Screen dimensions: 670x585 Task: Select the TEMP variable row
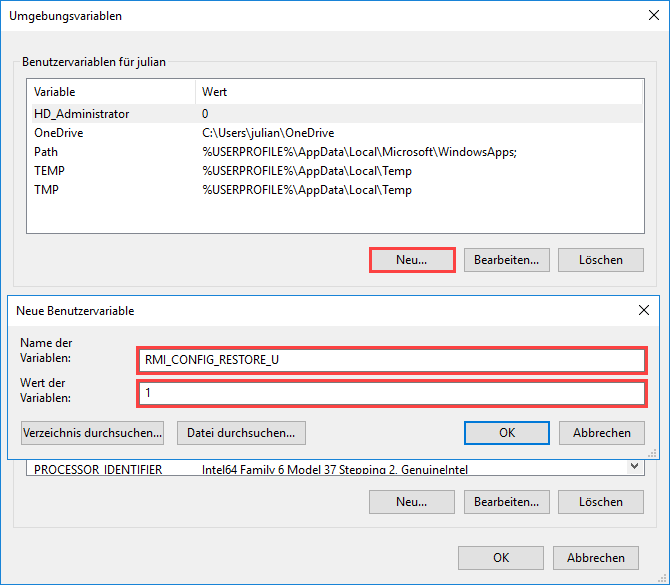pyautogui.click(x=337, y=171)
